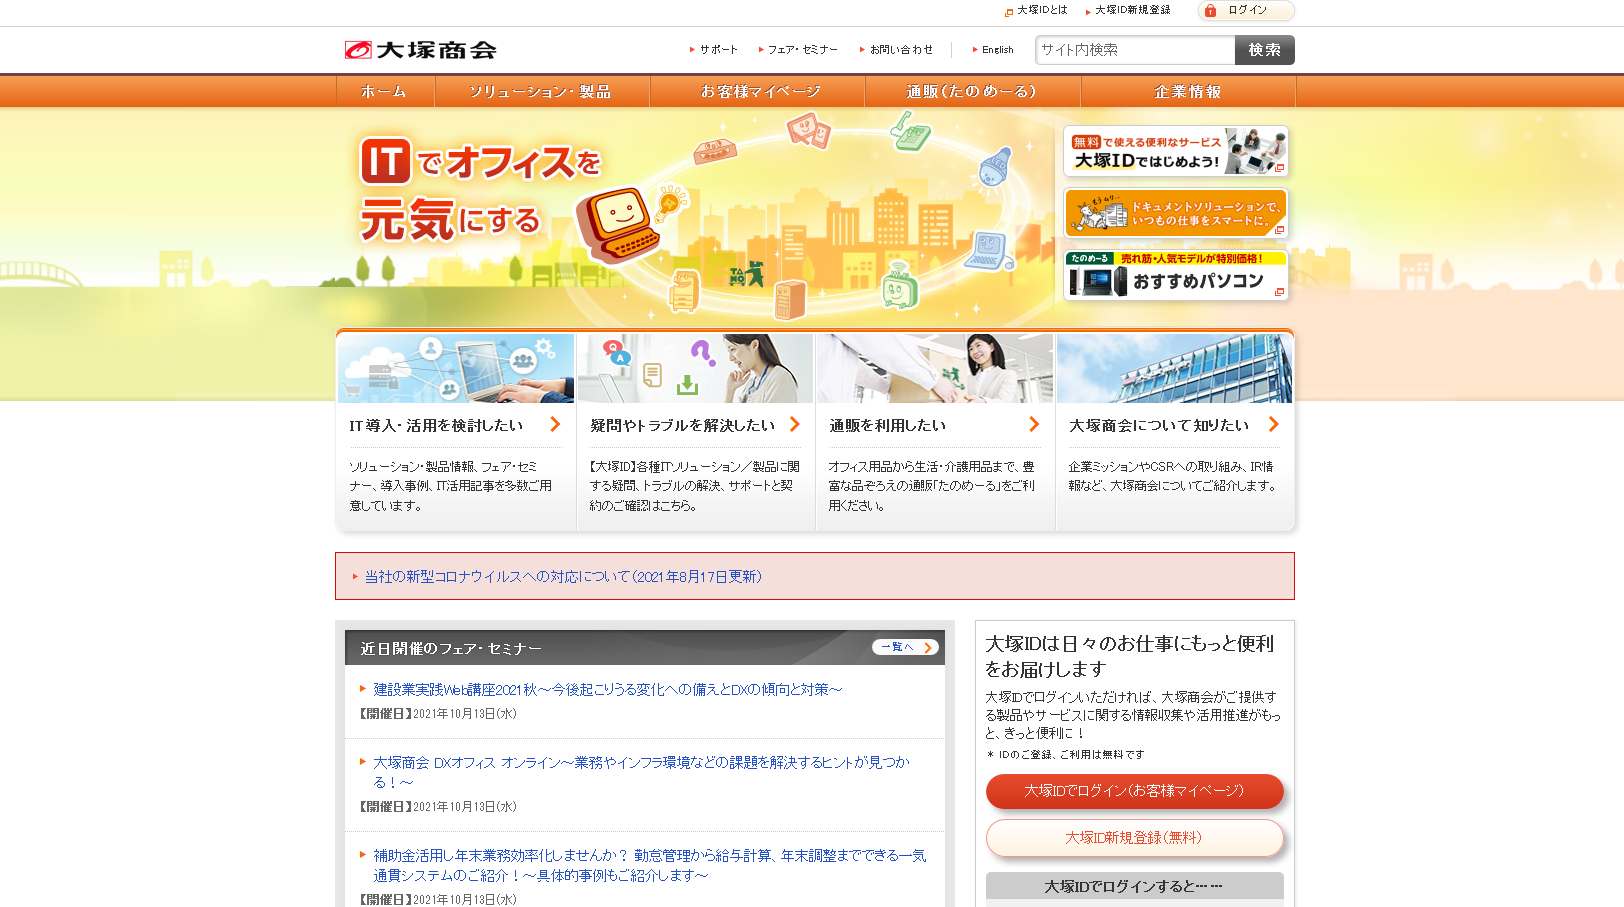
Task: Click 大塚IDでログイン(お客様マイページ) button
Action: click(1134, 791)
